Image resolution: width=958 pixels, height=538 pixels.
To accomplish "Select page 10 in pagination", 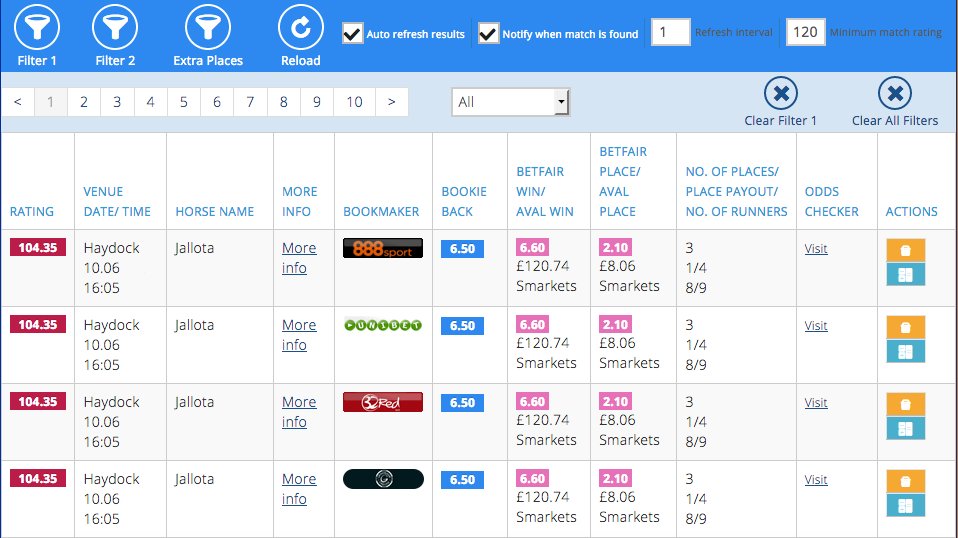I will click(x=354, y=102).
